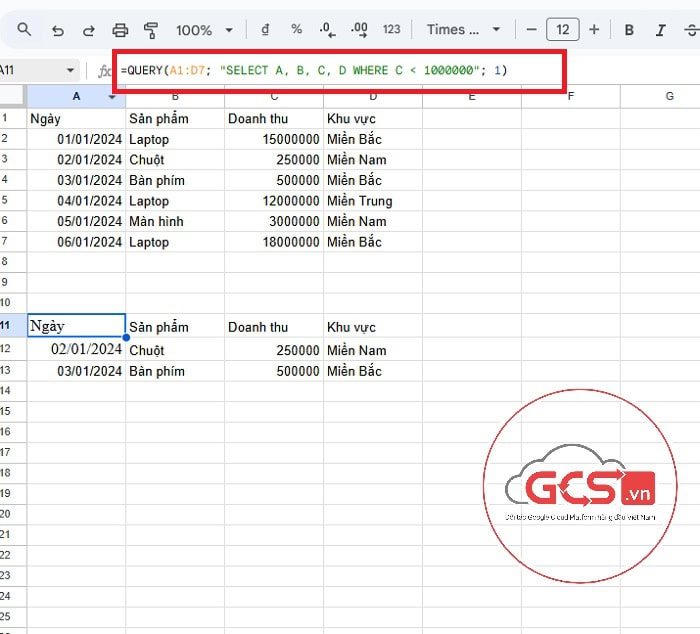The width and height of the screenshot is (700, 634).
Task: Increase font size with plus button
Action: [x=594, y=30]
